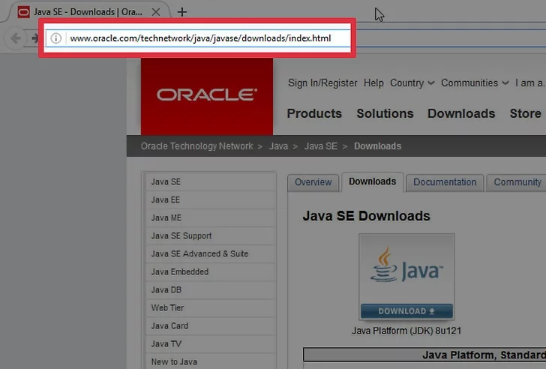The height and width of the screenshot is (369, 546).
Task: Click Downloads breadcrumb item
Action: (x=377, y=146)
